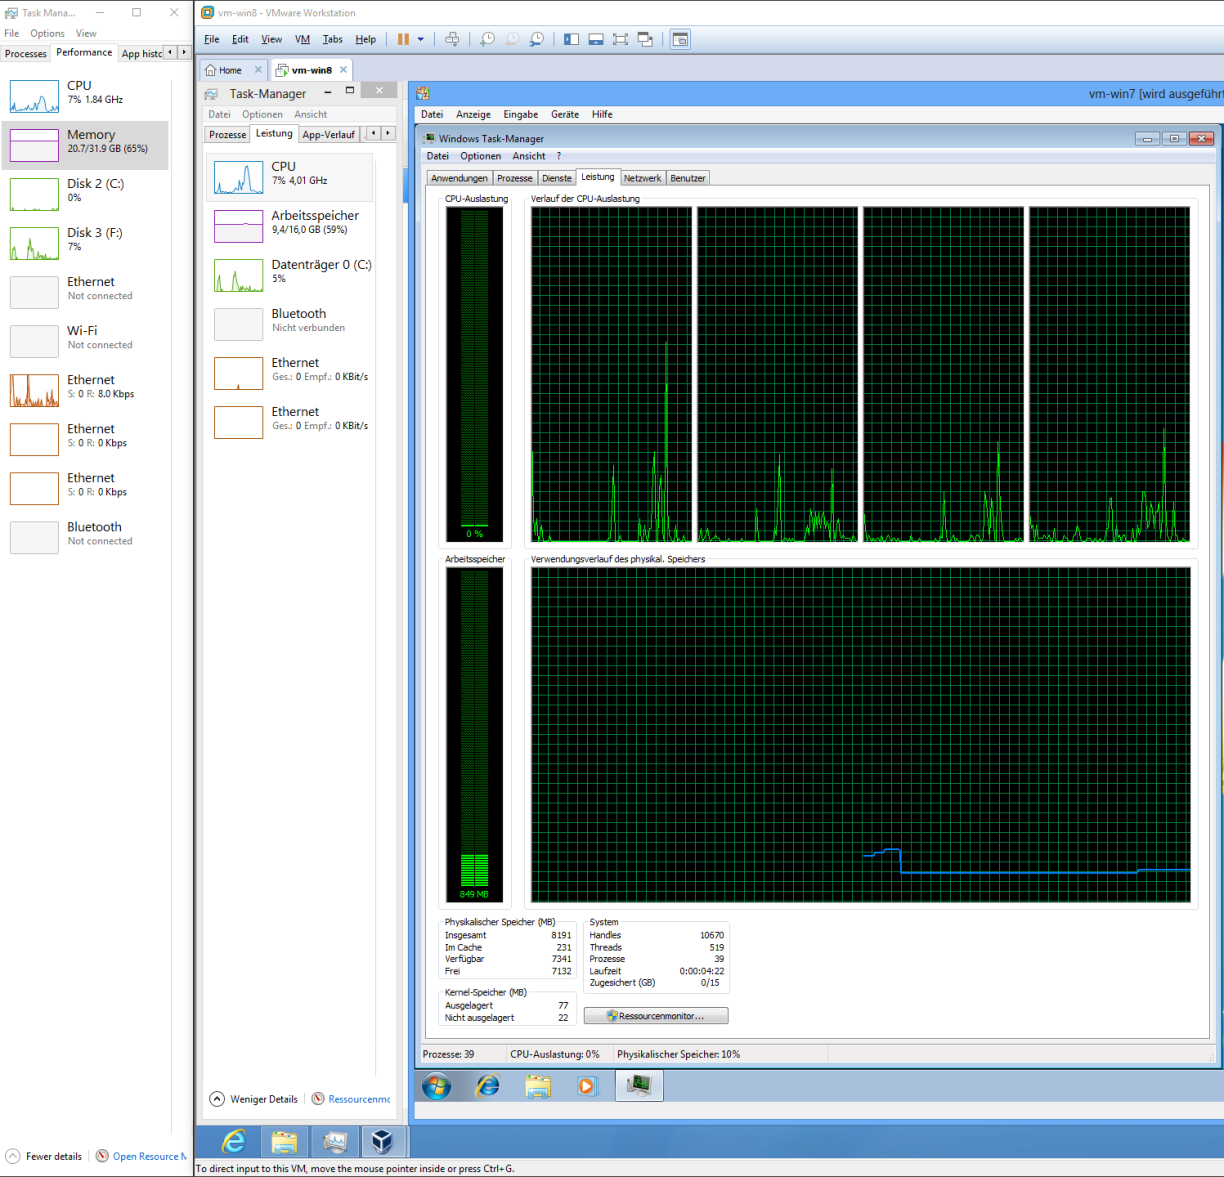Collapse host Task Manager with Fewer details chevron

pyautogui.click(x=13, y=1156)
